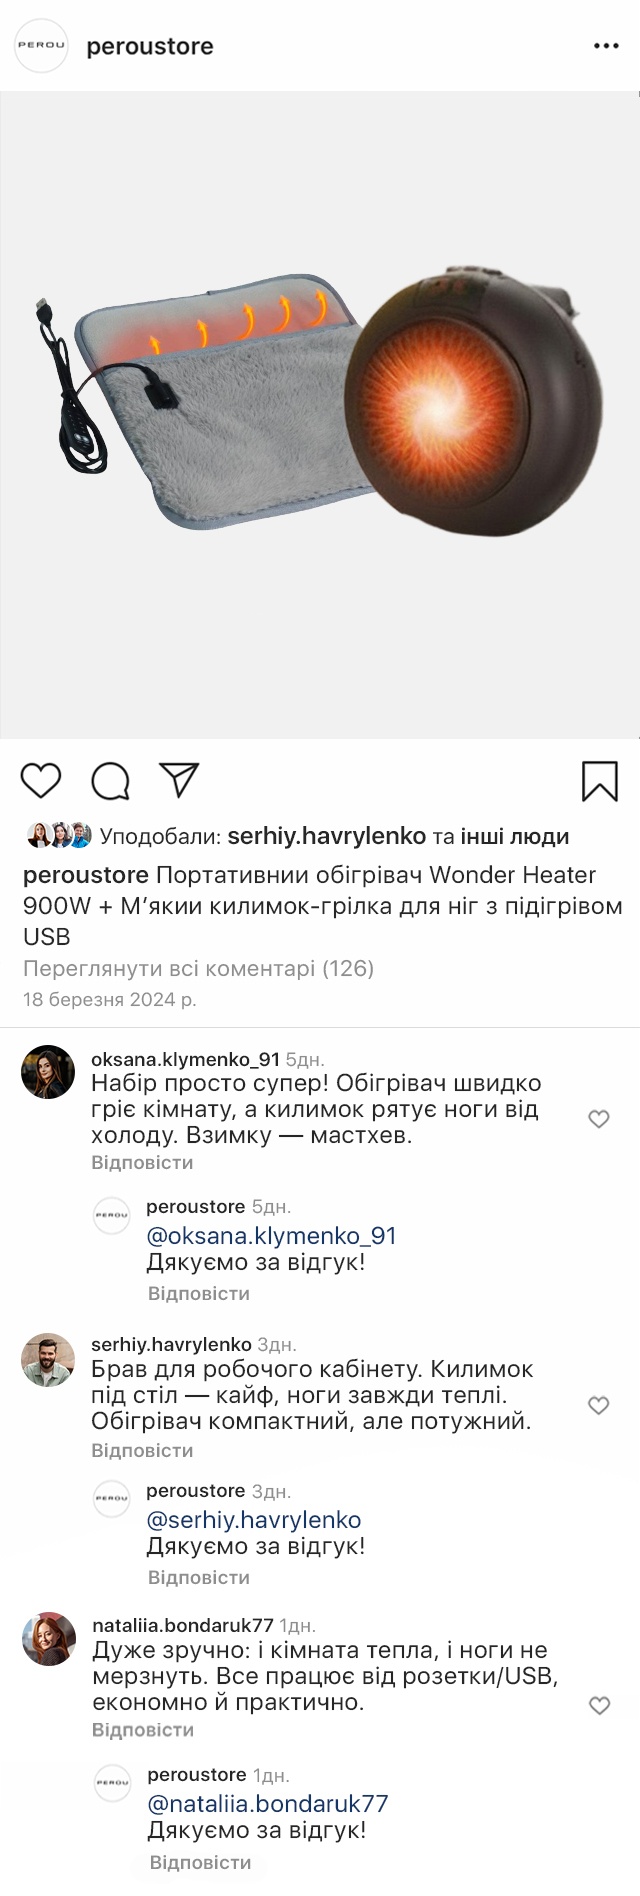Like oksana.klymenko_91's comment
Screen dimensions: 640x1896
(598, 1119)
